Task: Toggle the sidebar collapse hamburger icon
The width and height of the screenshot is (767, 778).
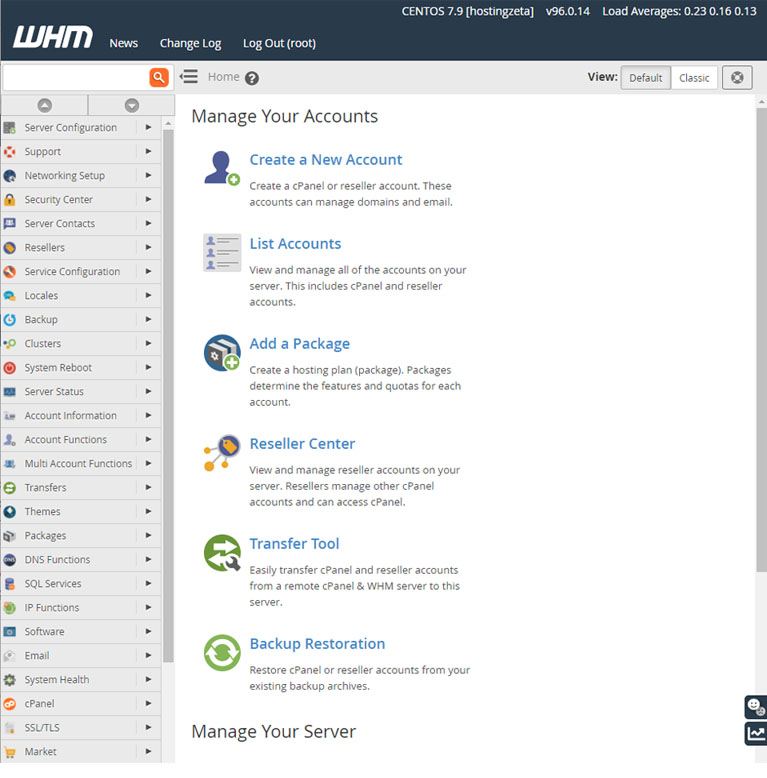Action: (188, 77)
